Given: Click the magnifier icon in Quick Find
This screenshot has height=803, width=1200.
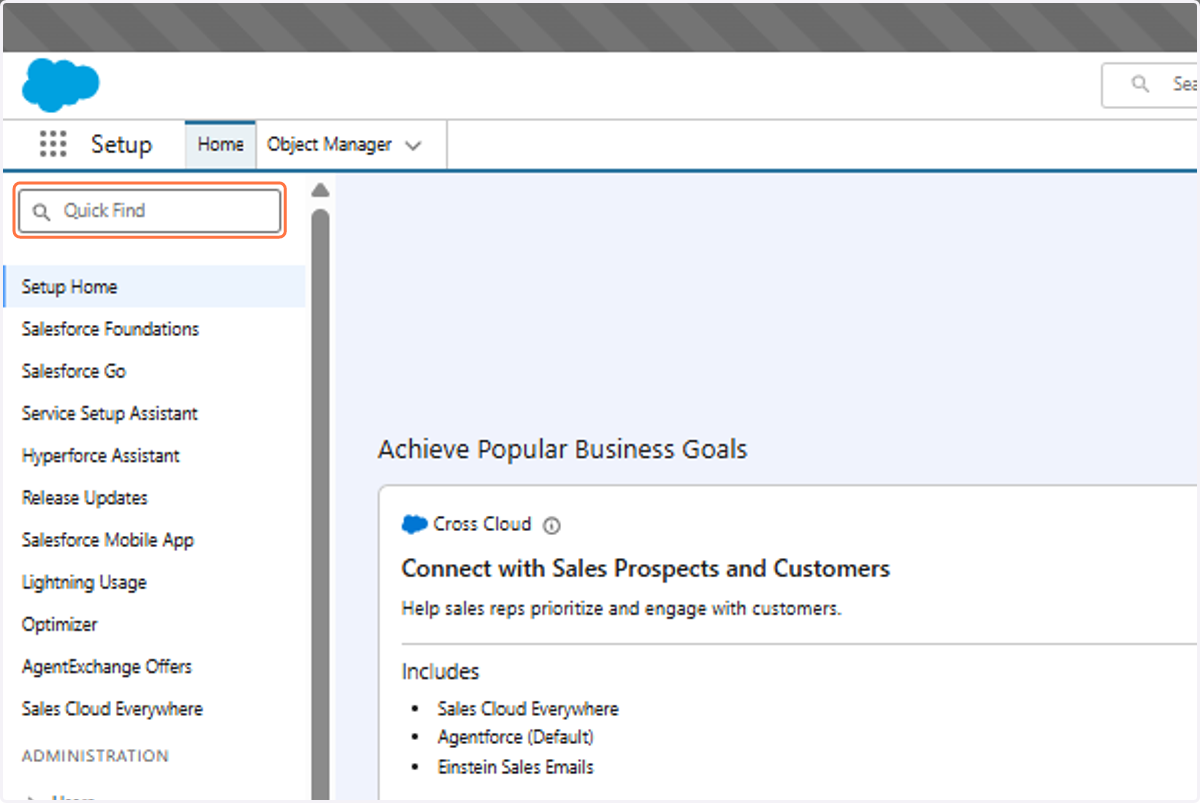Looking at the screenshot, I should [41, 211].
